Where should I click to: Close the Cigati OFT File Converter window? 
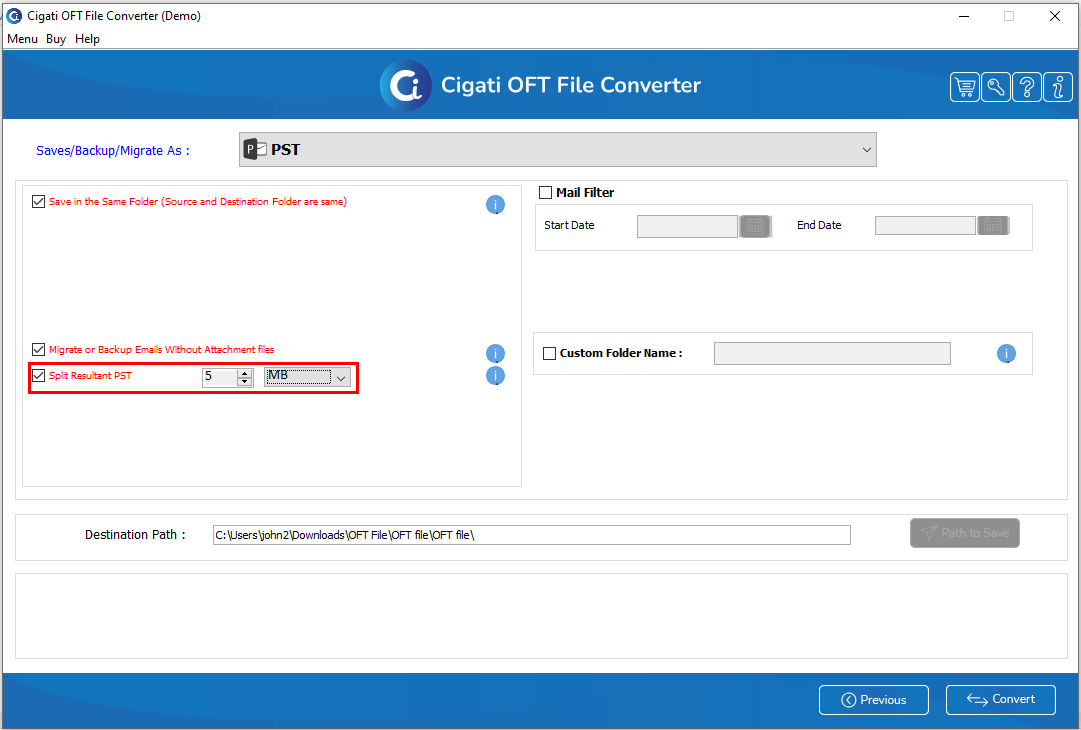[x=1054, y=16]
